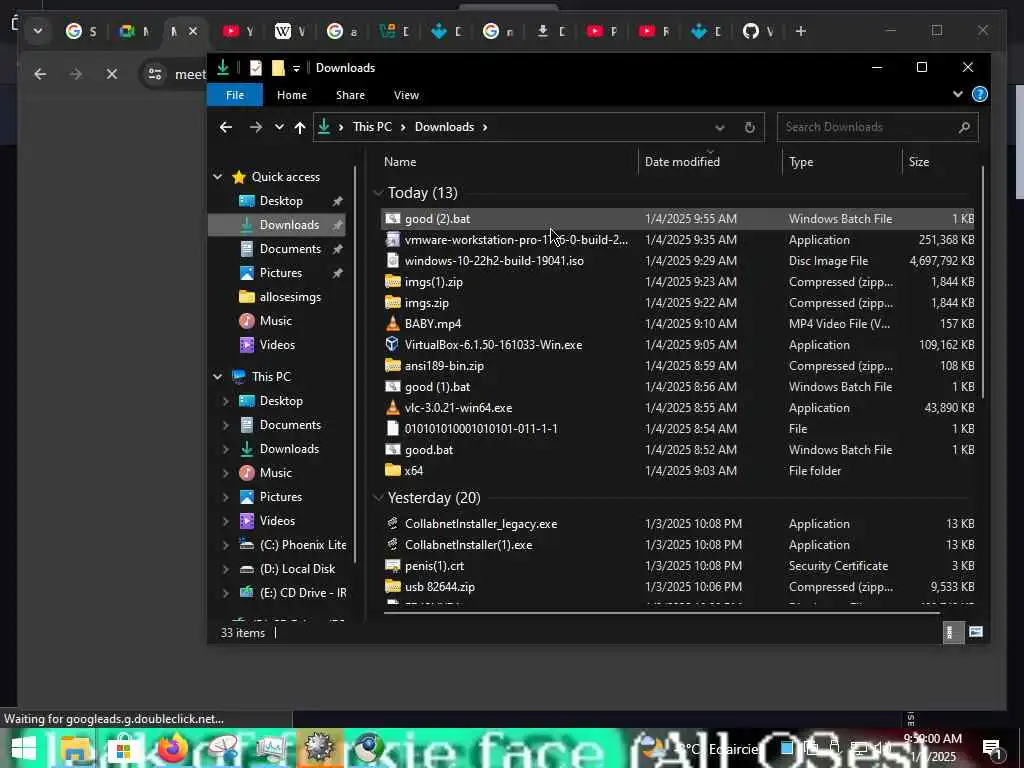
Task: Select Documents under Quick access
Action: click(x=289, y=249)
